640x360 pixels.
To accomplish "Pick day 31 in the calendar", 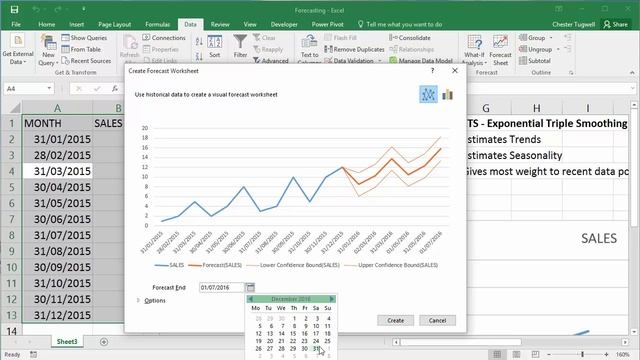I will pos(316,349).
